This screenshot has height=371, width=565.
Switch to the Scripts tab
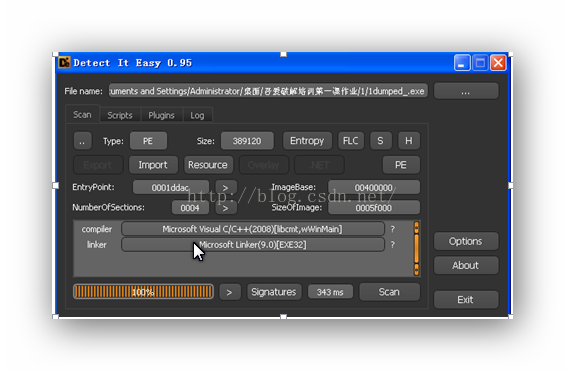tap(120, 116)
